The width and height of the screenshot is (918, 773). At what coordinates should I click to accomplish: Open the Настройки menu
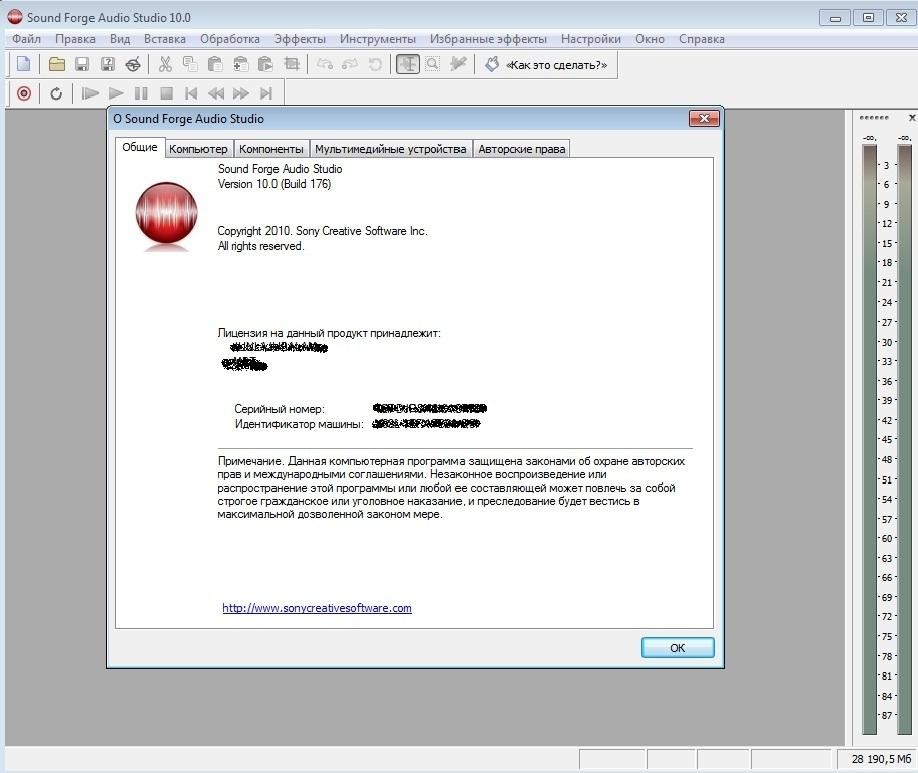click(591, 39)
